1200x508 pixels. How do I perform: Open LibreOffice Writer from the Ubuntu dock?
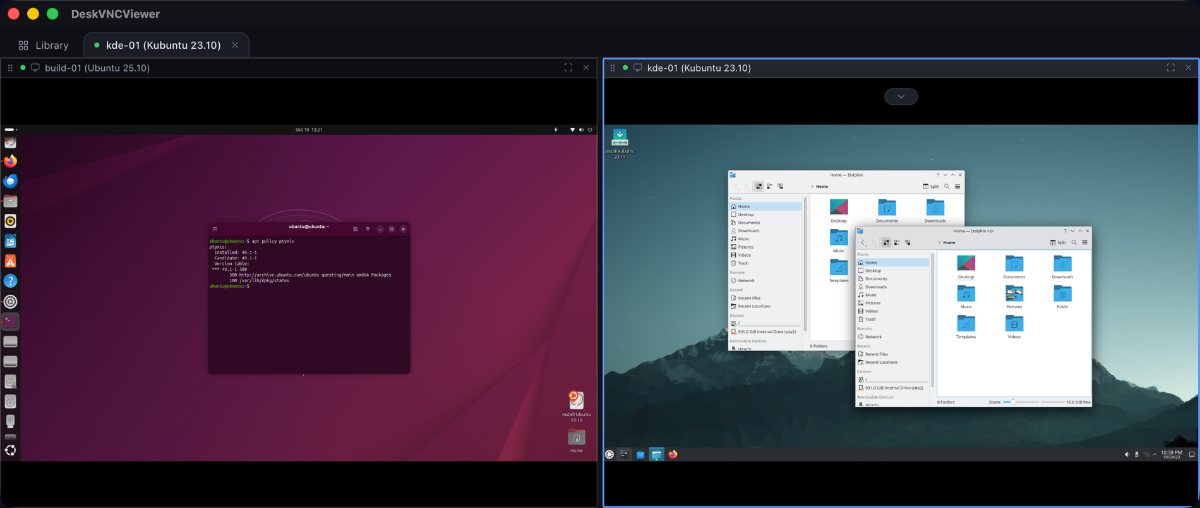click(x=10, y=241)
